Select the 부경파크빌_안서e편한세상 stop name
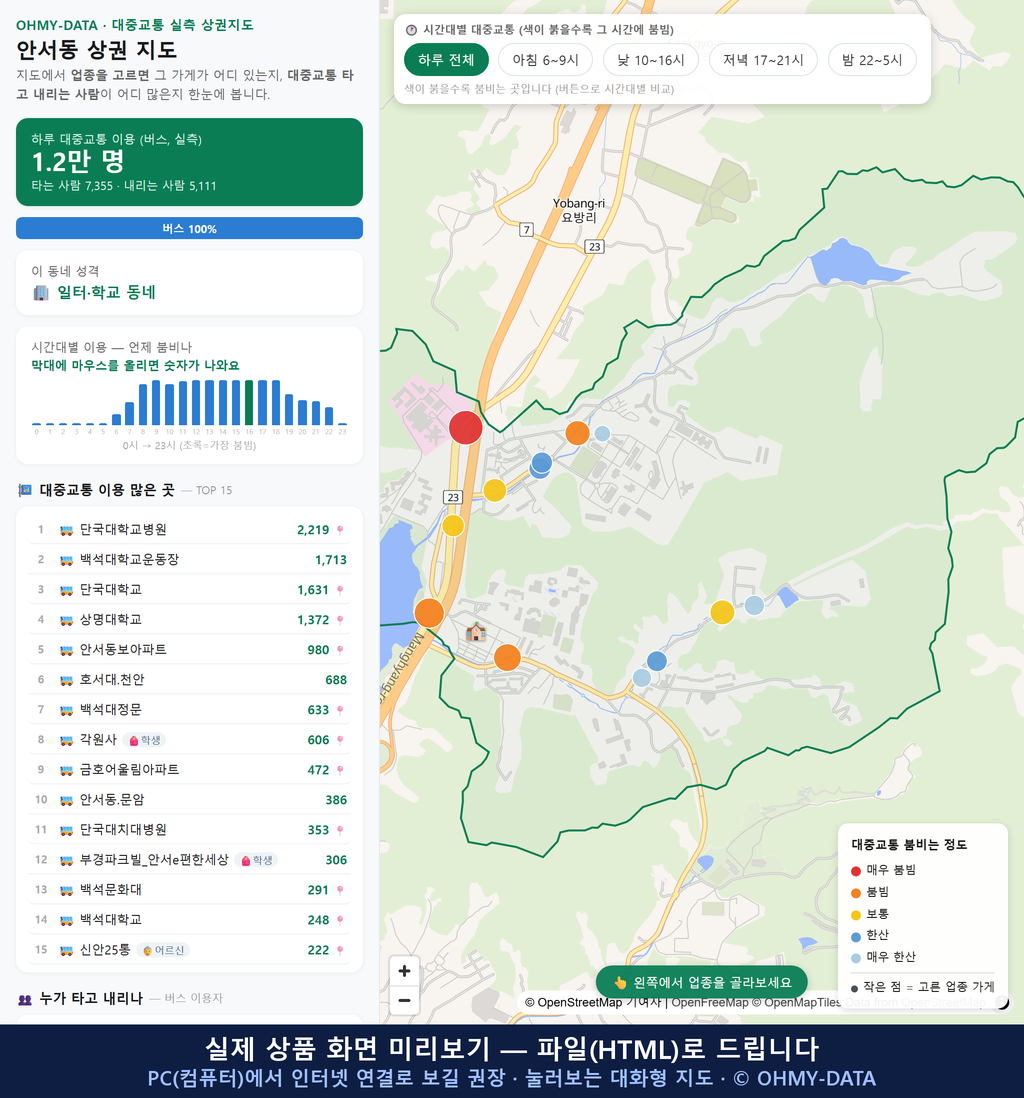The width and height of the screenshot is (1024, 1098). (154, 860)
